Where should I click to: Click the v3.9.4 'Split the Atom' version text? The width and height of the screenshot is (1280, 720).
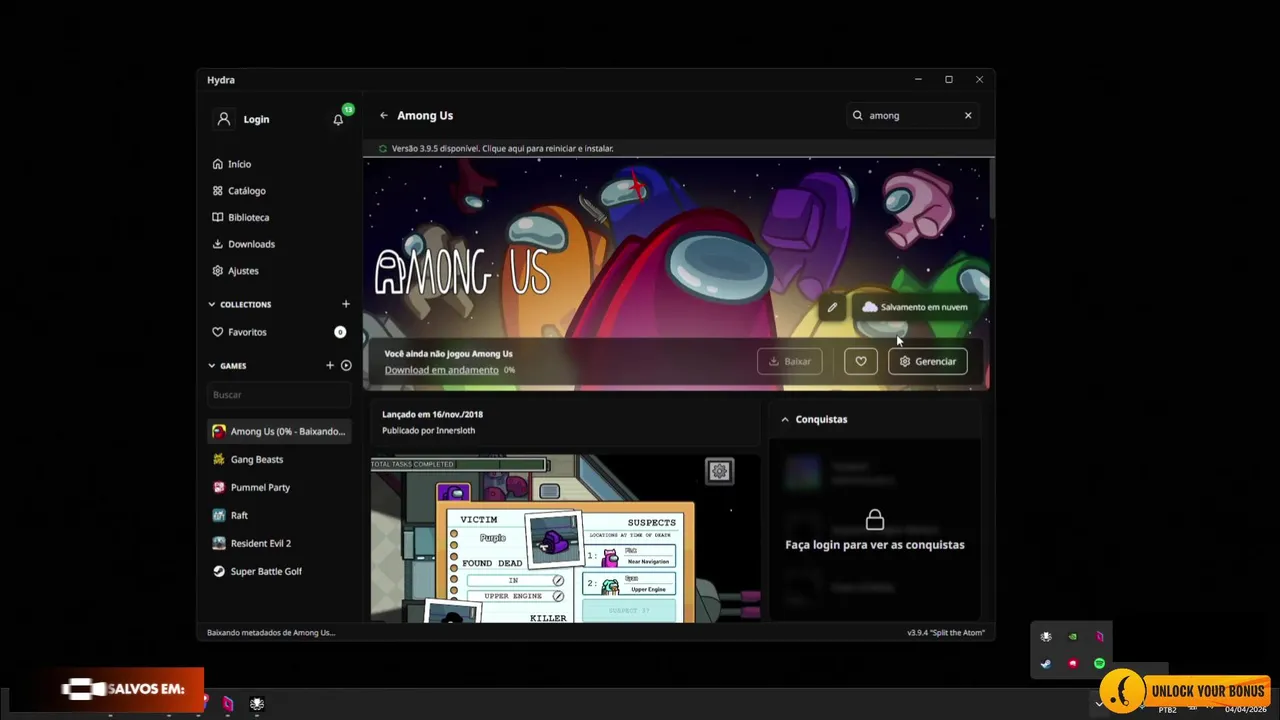(x=946, y=633)
